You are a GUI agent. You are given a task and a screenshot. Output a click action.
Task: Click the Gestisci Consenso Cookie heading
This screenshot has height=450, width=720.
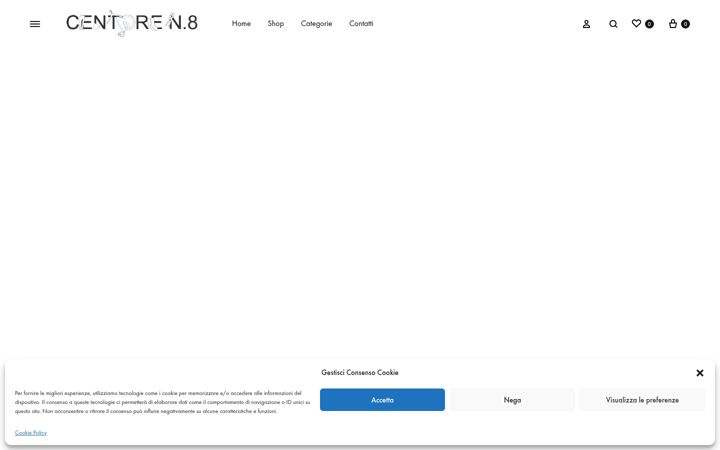(360, 372)
